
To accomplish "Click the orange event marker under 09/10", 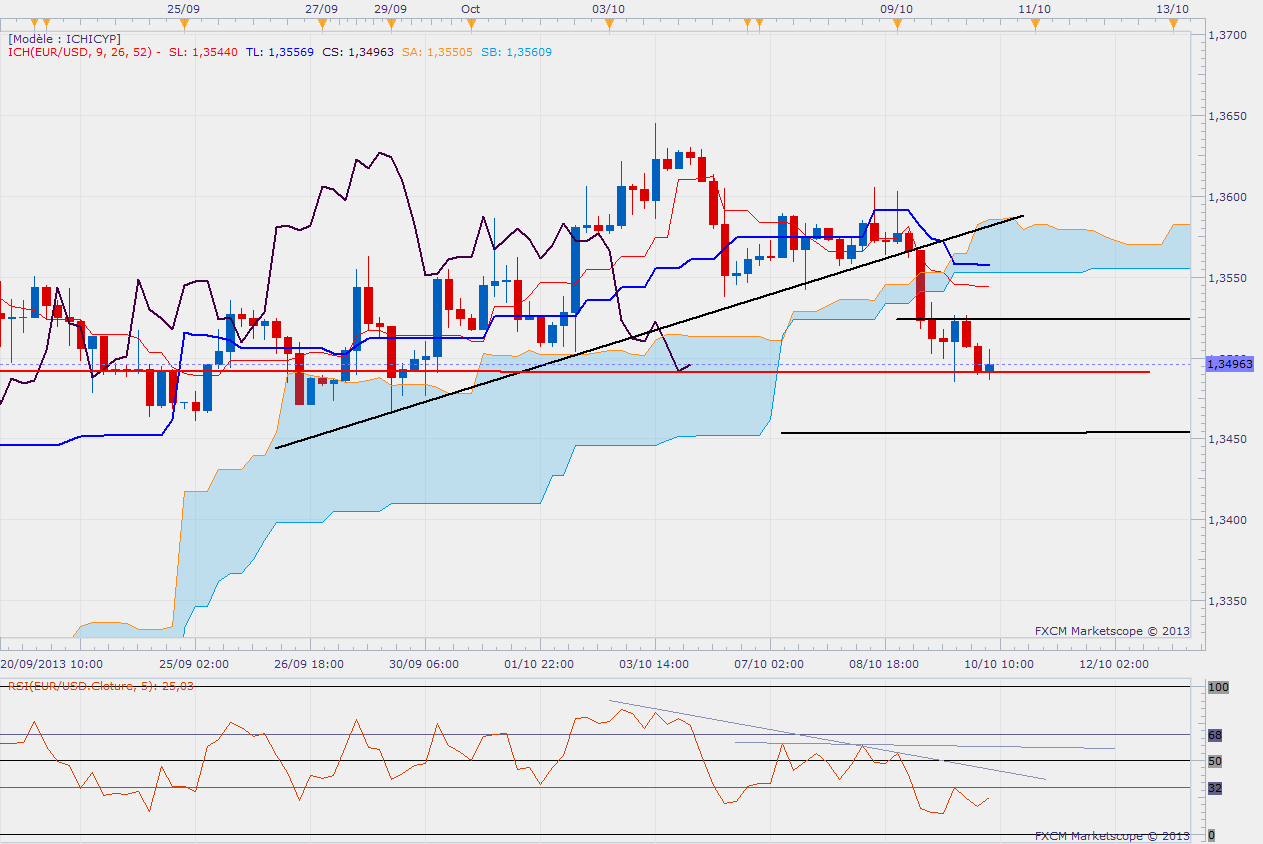I will (x=897, y=23).
